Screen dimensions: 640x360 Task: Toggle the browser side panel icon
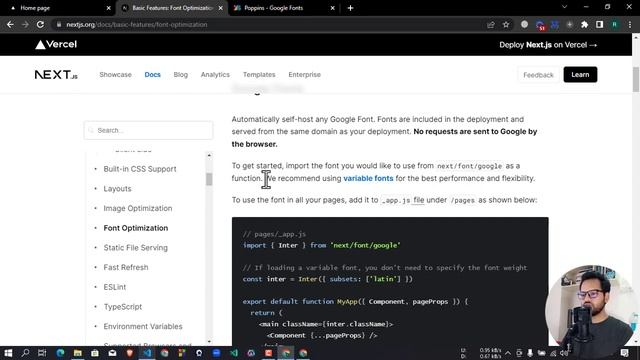tap(600, 24)
